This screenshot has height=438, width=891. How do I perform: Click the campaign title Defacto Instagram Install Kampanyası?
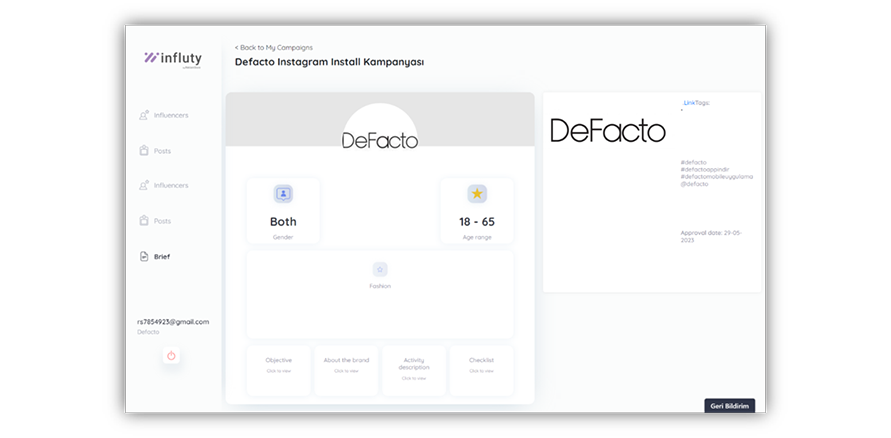[330, 62]
